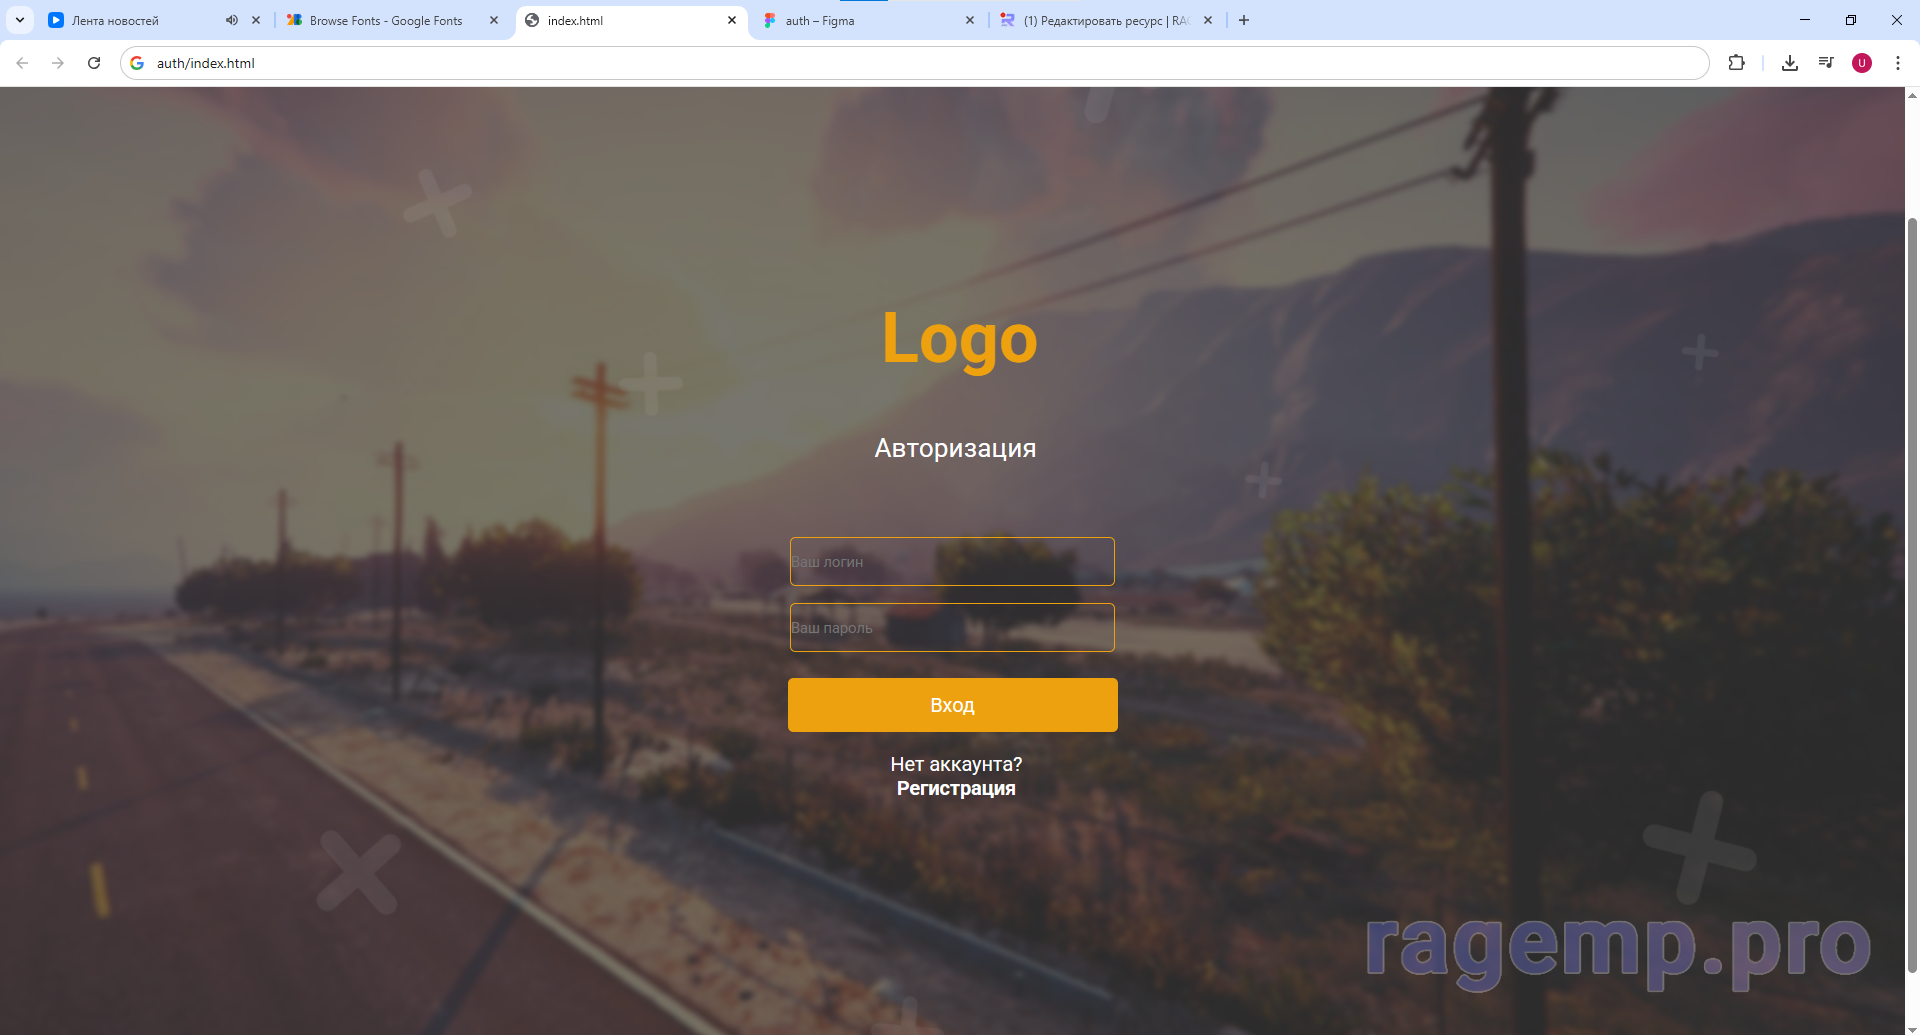Close the index.html tab

732,20
